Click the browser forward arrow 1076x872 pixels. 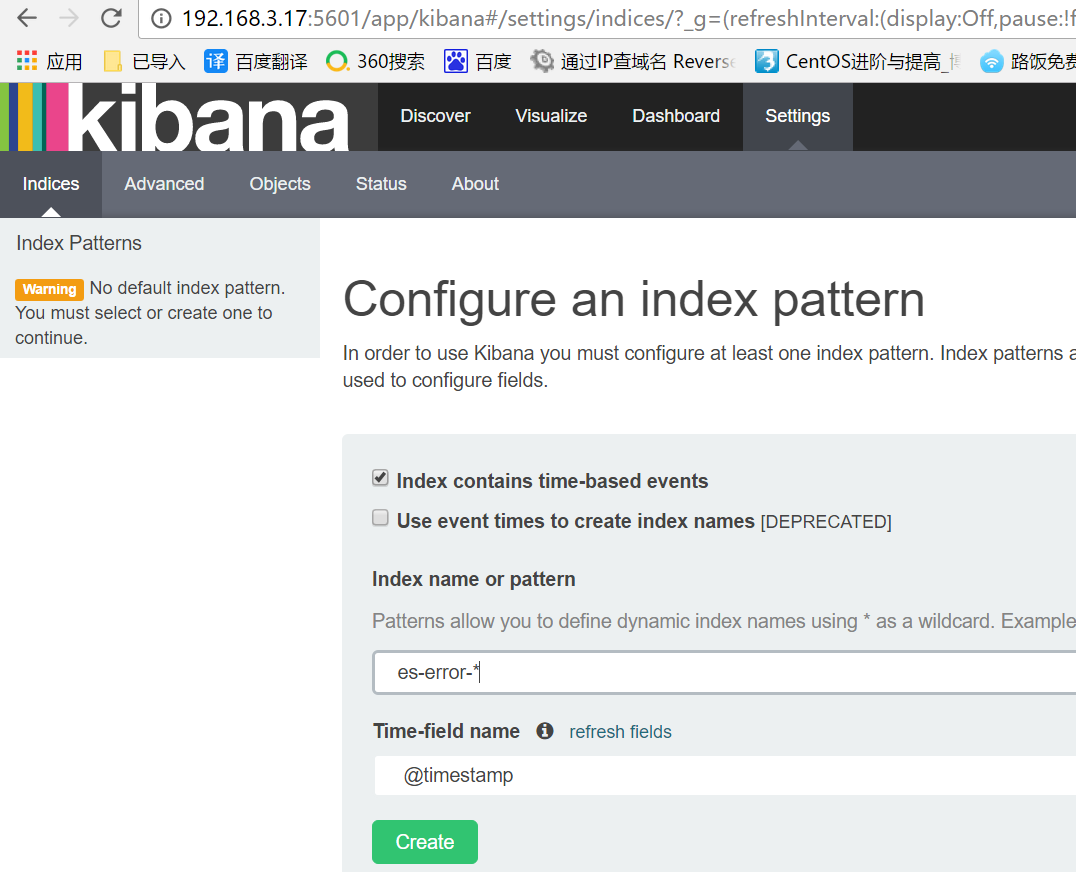coord(69,19)
